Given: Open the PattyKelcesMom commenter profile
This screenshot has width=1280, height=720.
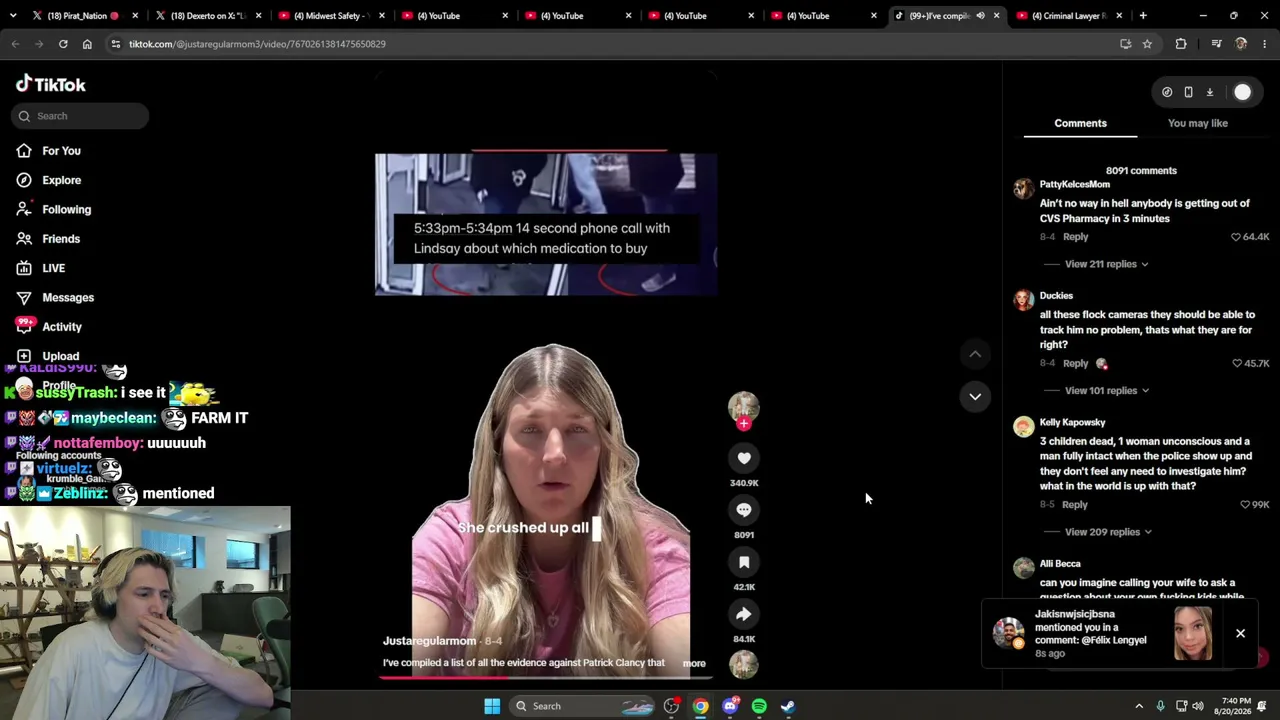Looking at the screenshot, I should 1074,184.
